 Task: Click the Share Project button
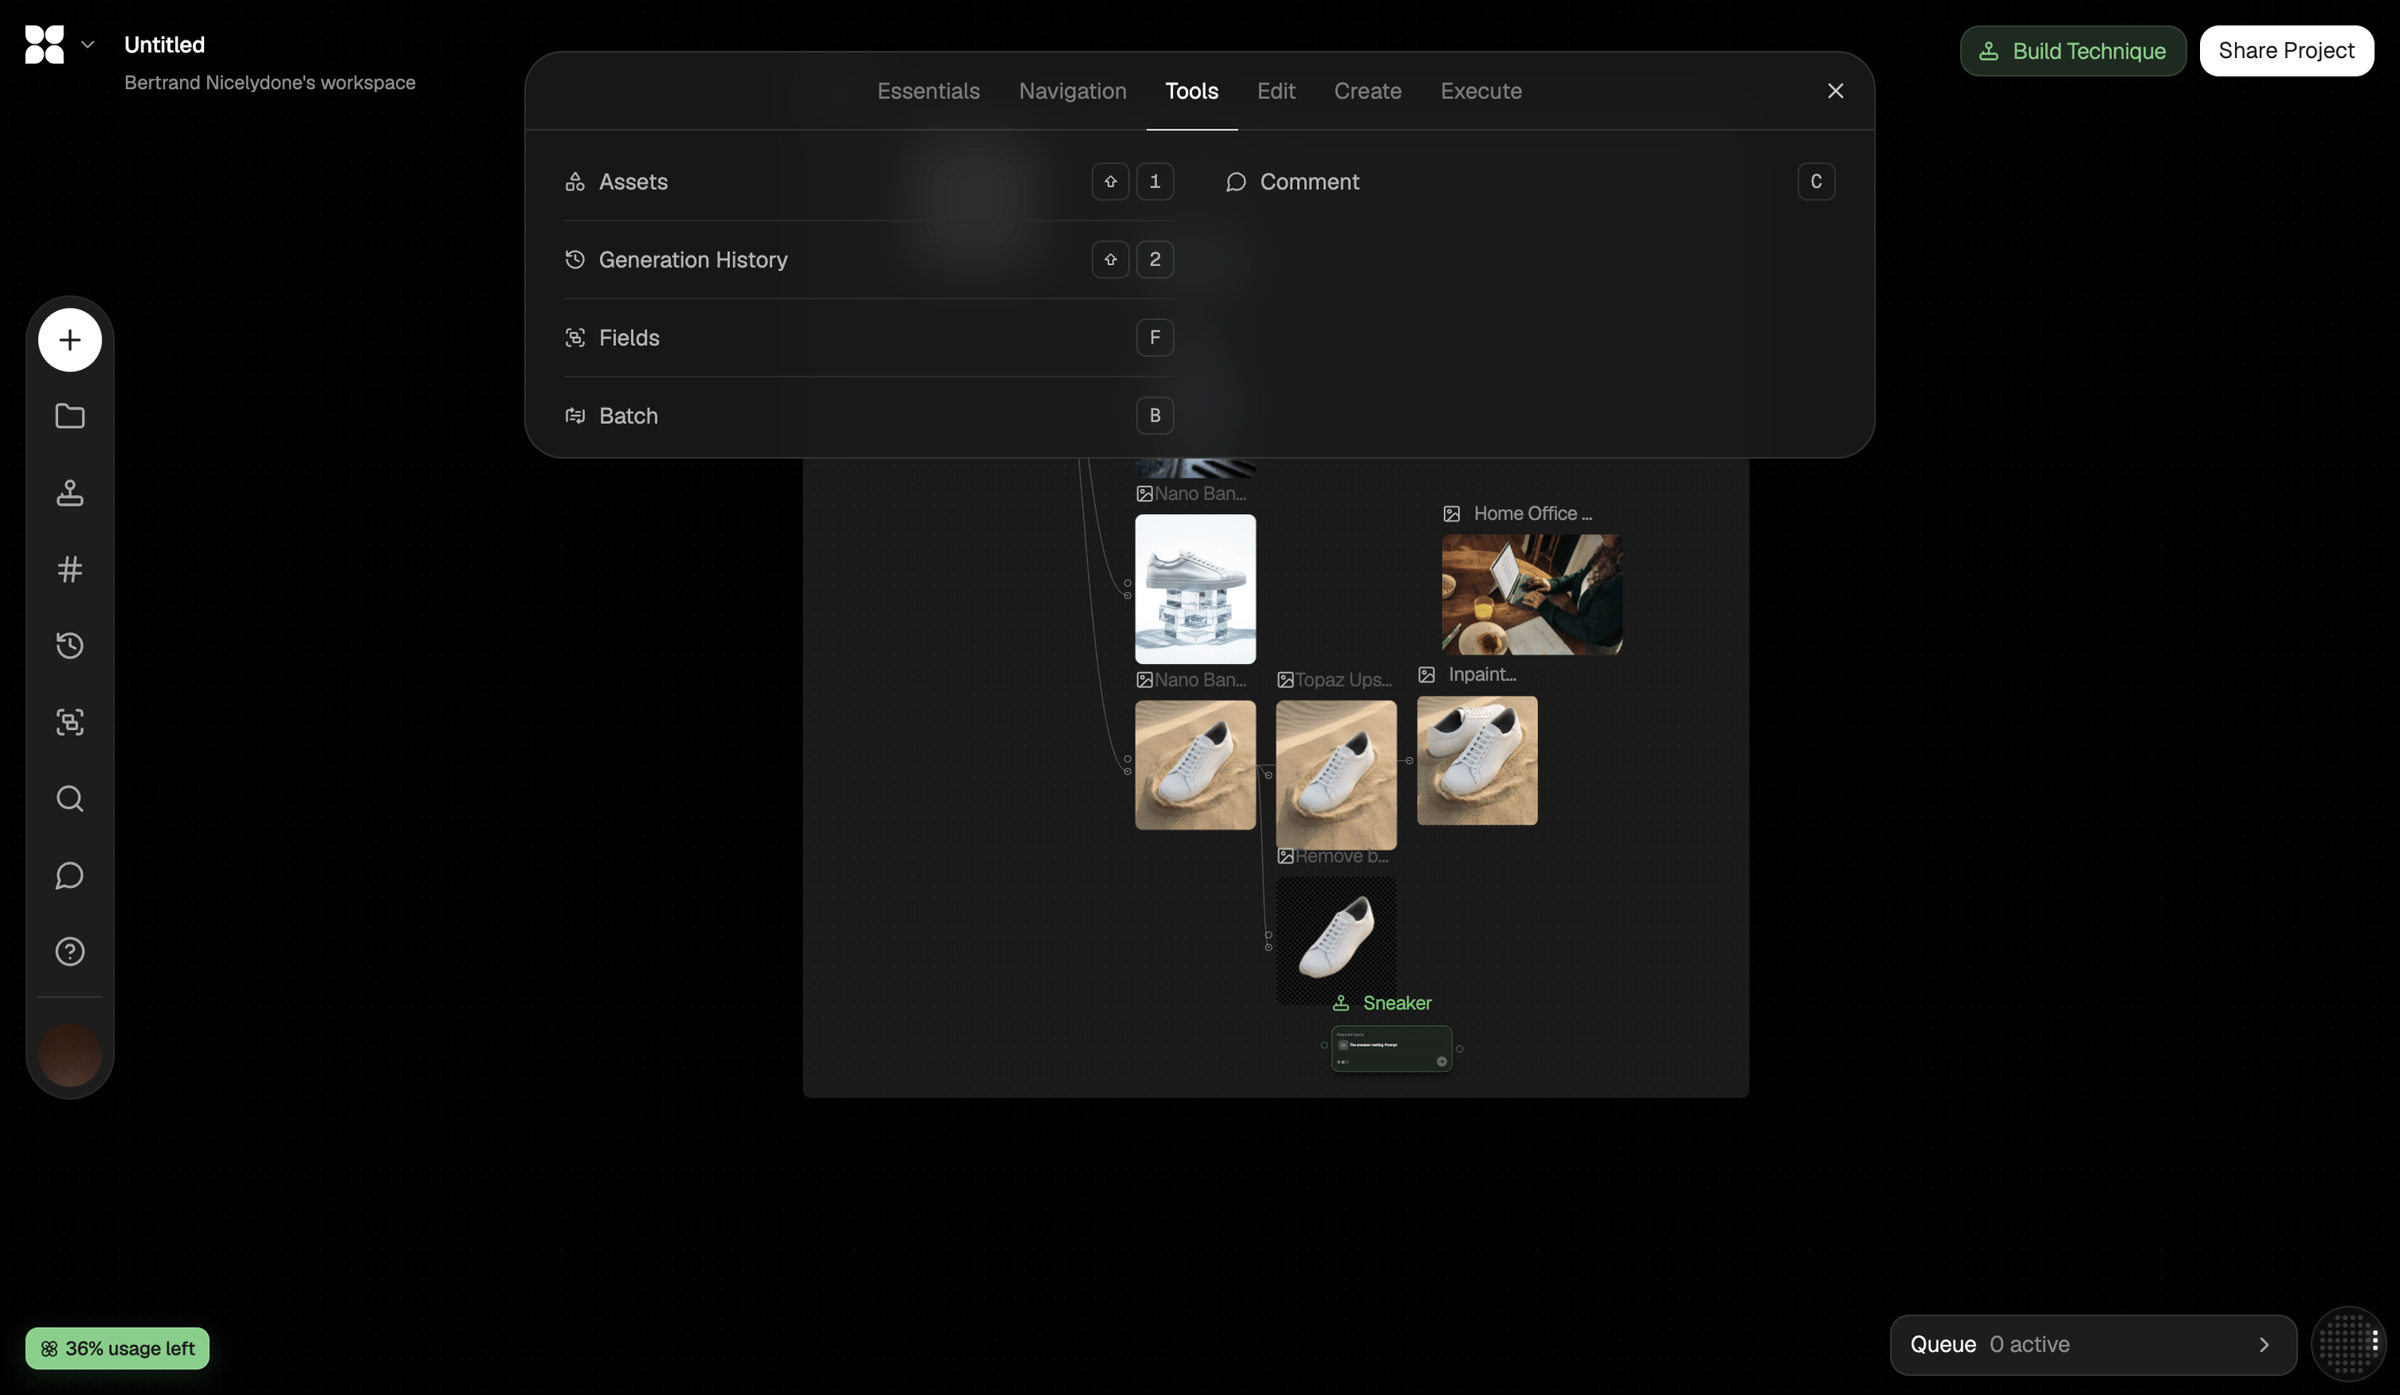(x=2286, y=51)
